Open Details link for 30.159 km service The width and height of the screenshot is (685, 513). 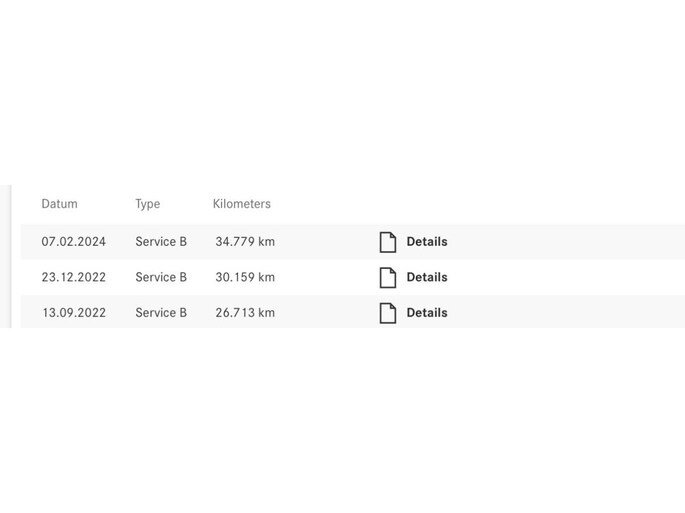pyautogui.click(x=426, y=277)
